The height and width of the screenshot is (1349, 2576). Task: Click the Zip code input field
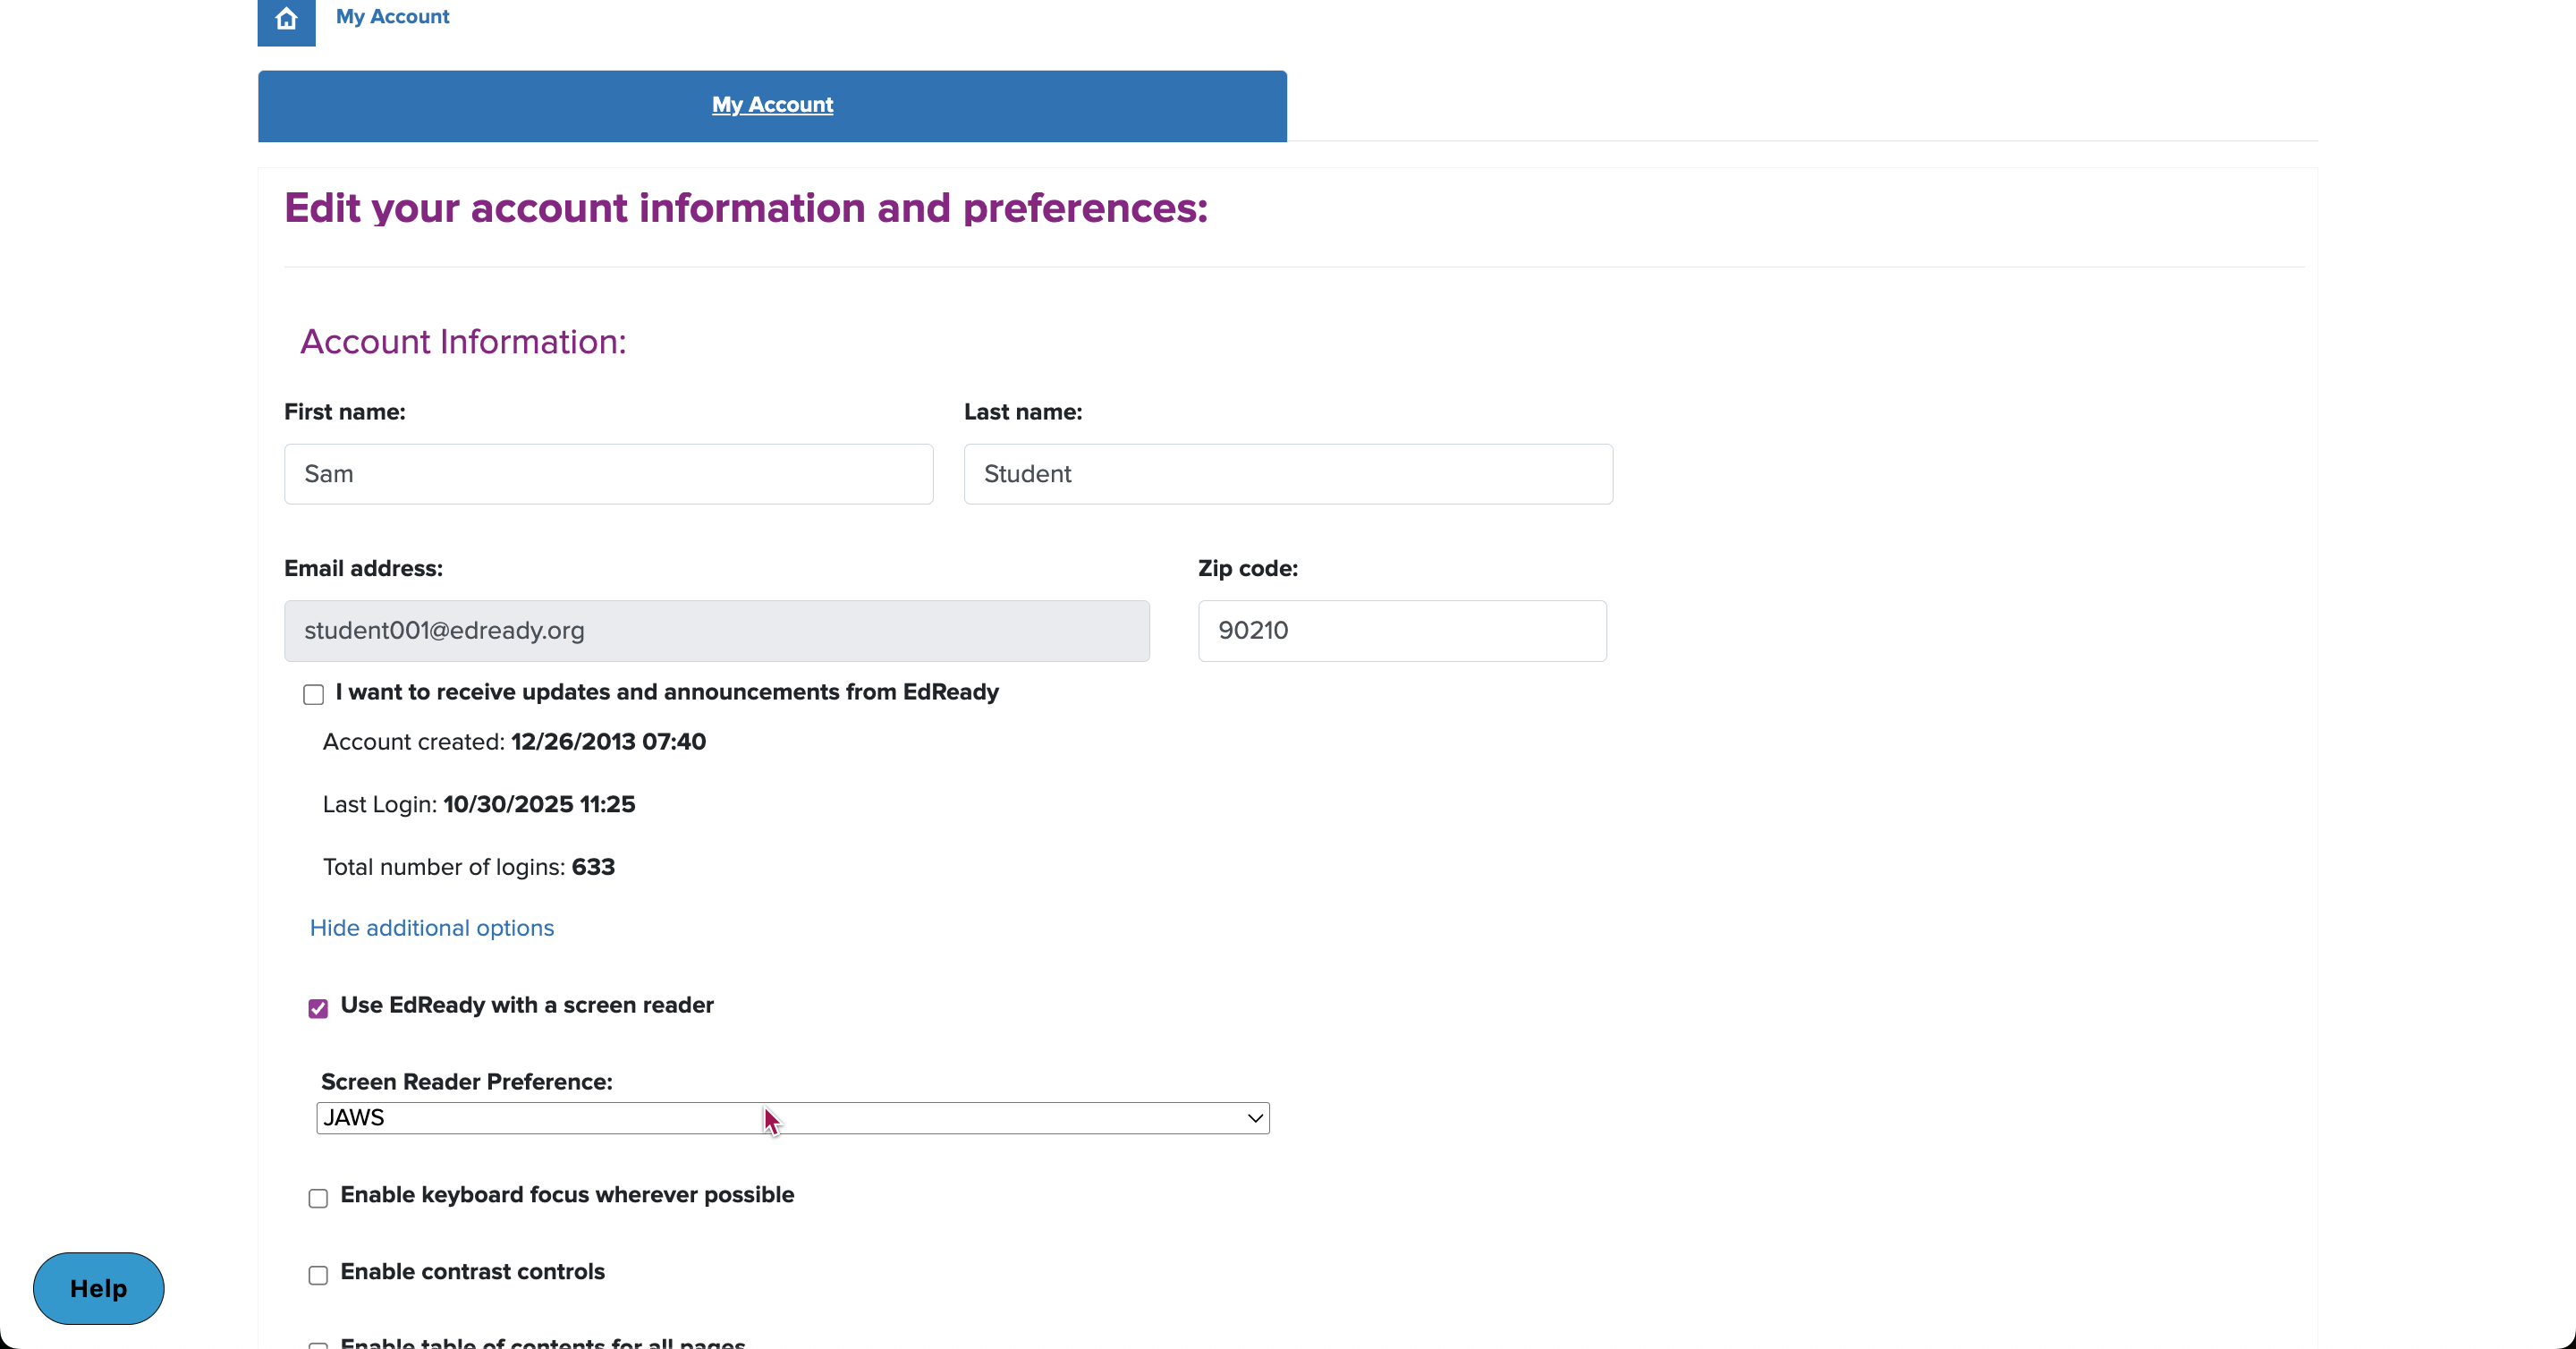(x=1401, y=631)
